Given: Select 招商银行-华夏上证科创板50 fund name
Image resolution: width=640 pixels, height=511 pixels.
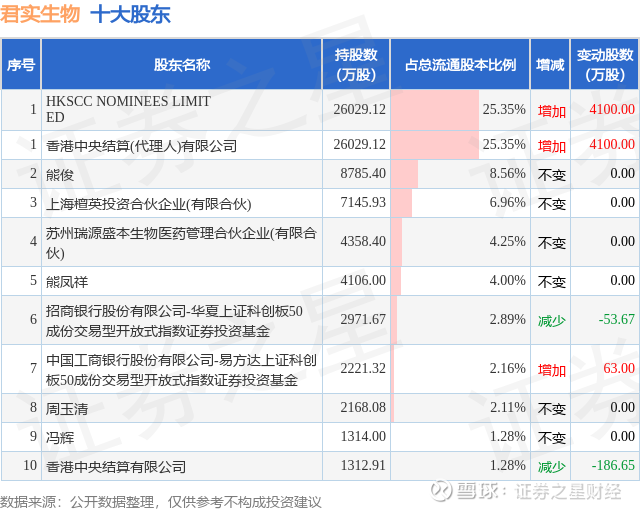Looking at the screenshot, I should (174, 320).
